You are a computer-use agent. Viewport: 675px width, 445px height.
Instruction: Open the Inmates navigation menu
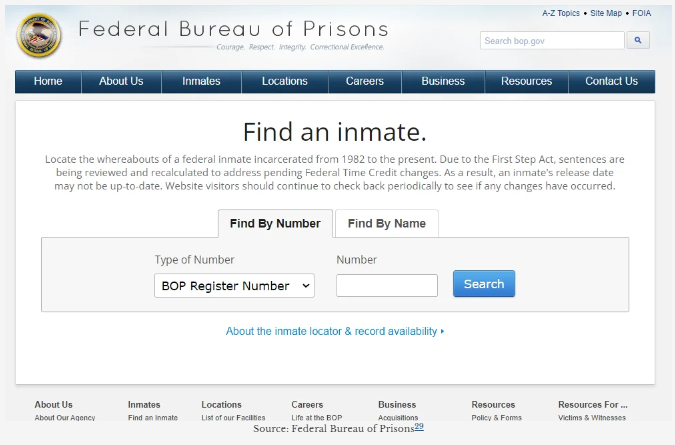coord(201,82)
